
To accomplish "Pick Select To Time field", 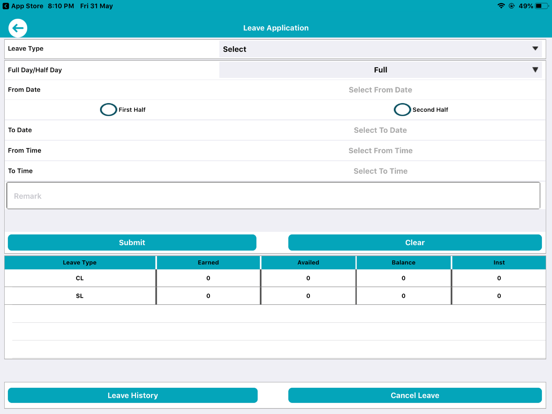I will [380, 171].
